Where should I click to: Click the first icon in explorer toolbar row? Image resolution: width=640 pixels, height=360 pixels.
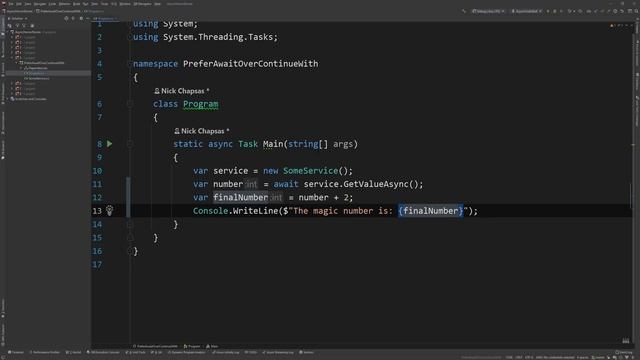pos(9,26)
